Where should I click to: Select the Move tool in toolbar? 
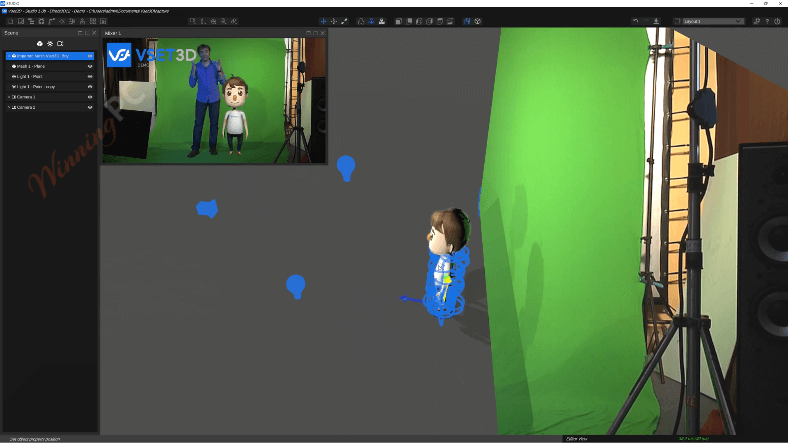tap(323, 21)
